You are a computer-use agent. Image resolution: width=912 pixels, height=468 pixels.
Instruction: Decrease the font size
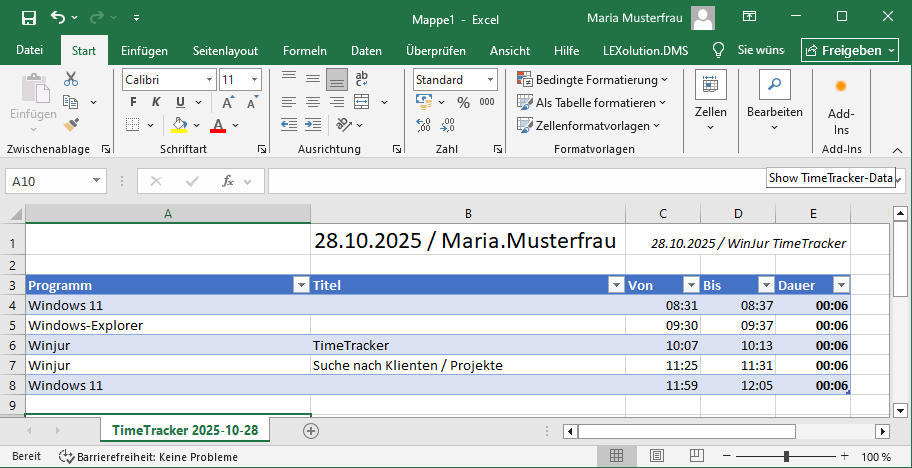(x=252, y=102)
